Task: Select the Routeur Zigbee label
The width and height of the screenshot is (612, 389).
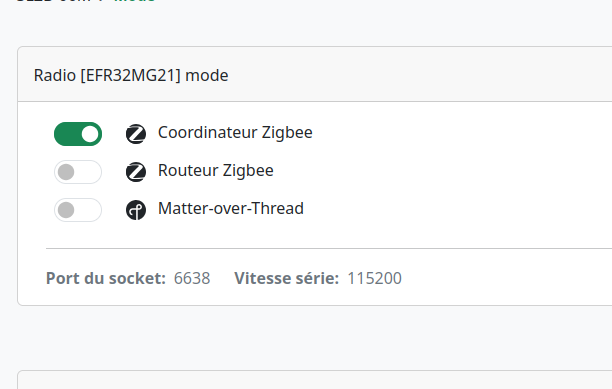Action: coord(215,171)
